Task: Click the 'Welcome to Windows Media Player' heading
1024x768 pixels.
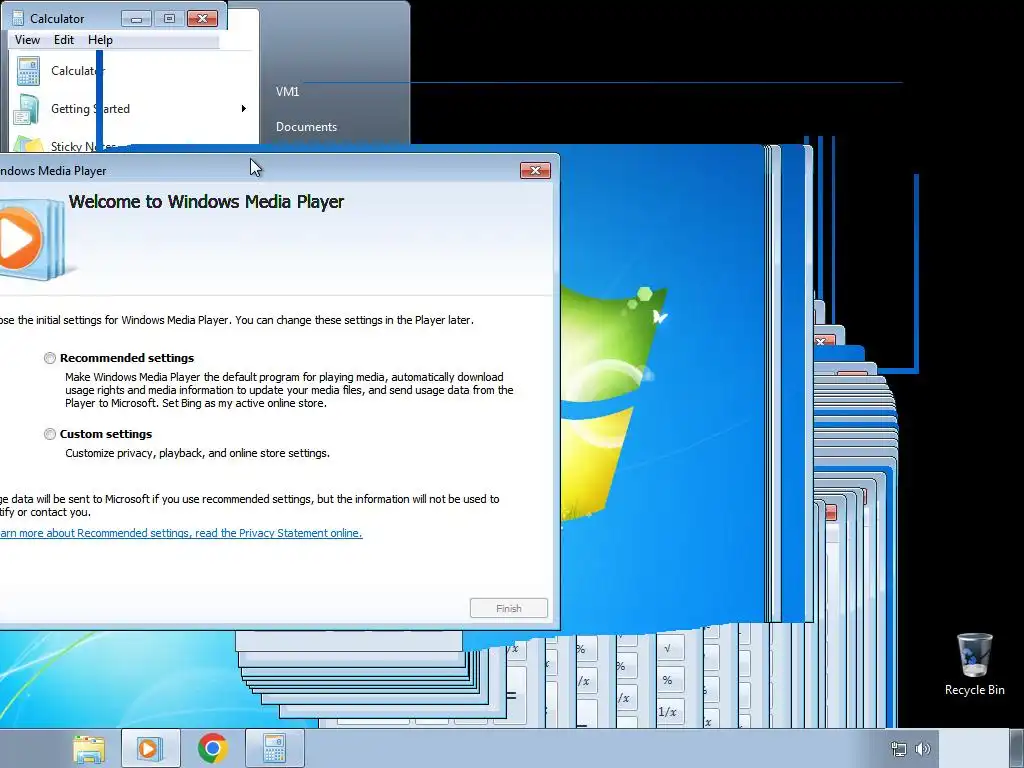Action: pyautogui.click(x=206, y=201)
